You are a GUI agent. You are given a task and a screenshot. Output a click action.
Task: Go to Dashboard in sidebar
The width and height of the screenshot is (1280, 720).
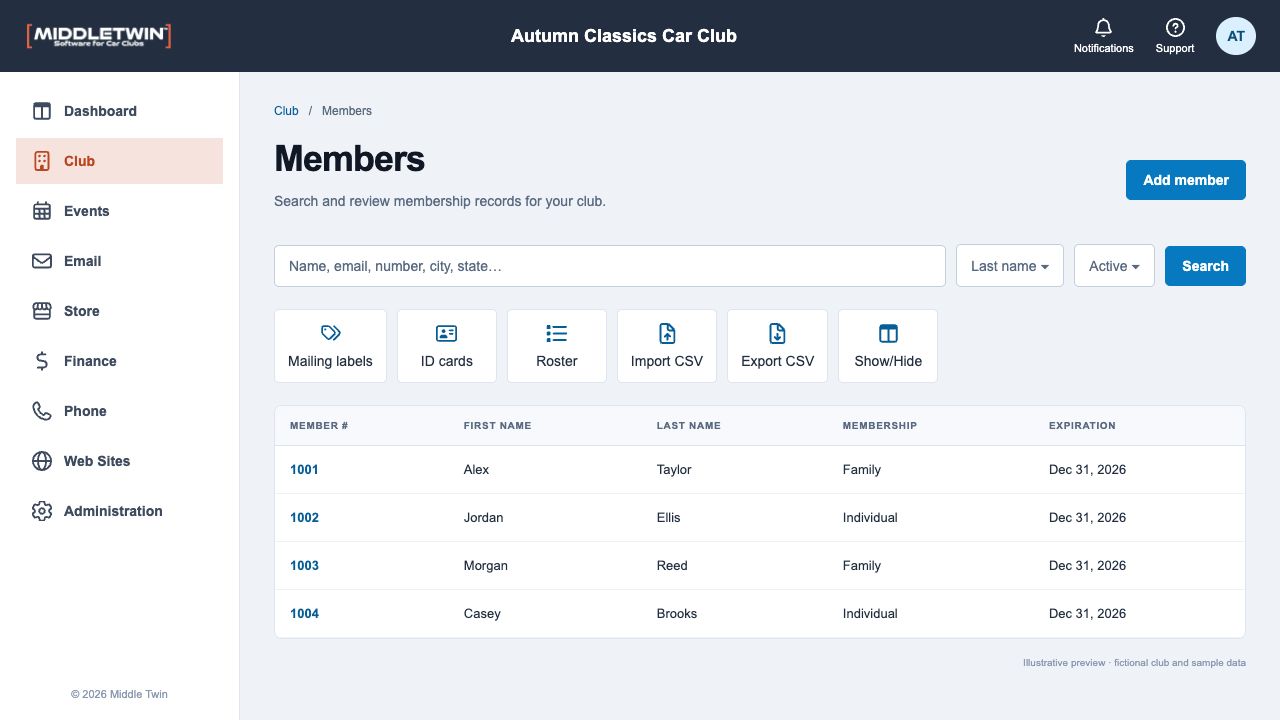pos(119,111)
